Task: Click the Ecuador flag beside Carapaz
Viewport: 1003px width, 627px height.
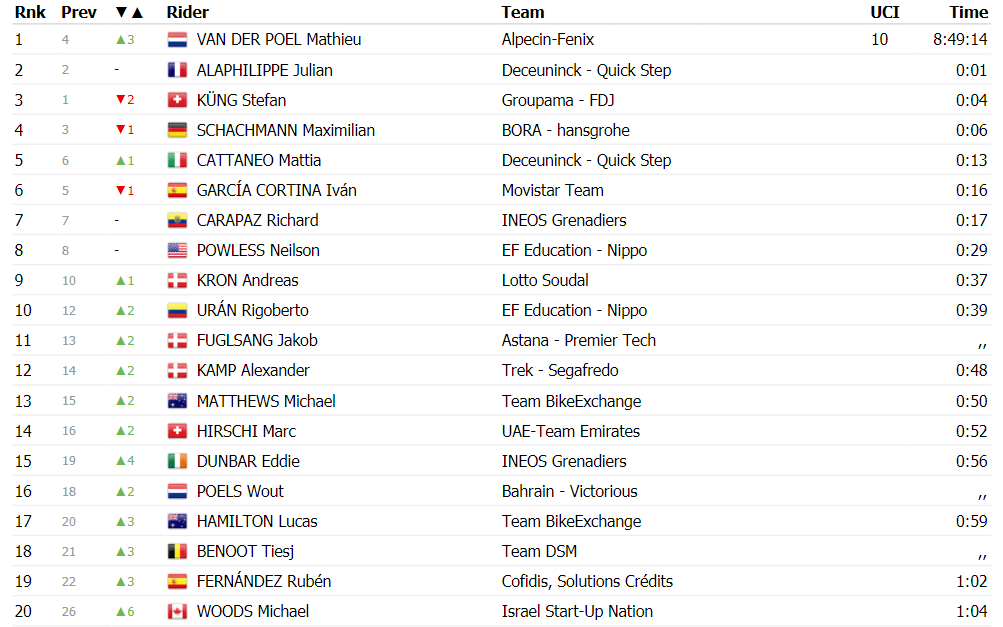Action: [177, 220]
